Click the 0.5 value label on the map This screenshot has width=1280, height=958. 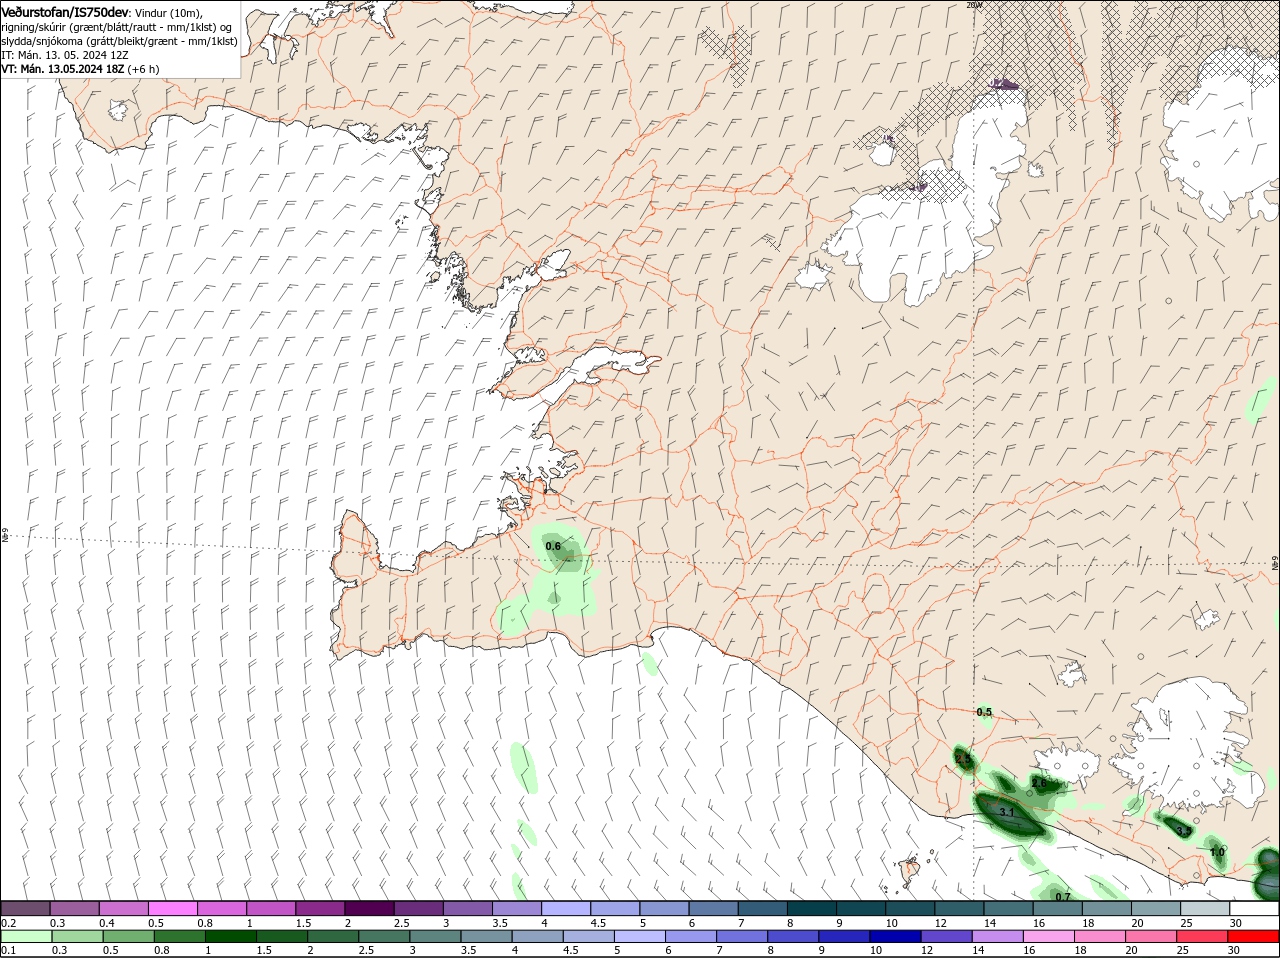984,712
